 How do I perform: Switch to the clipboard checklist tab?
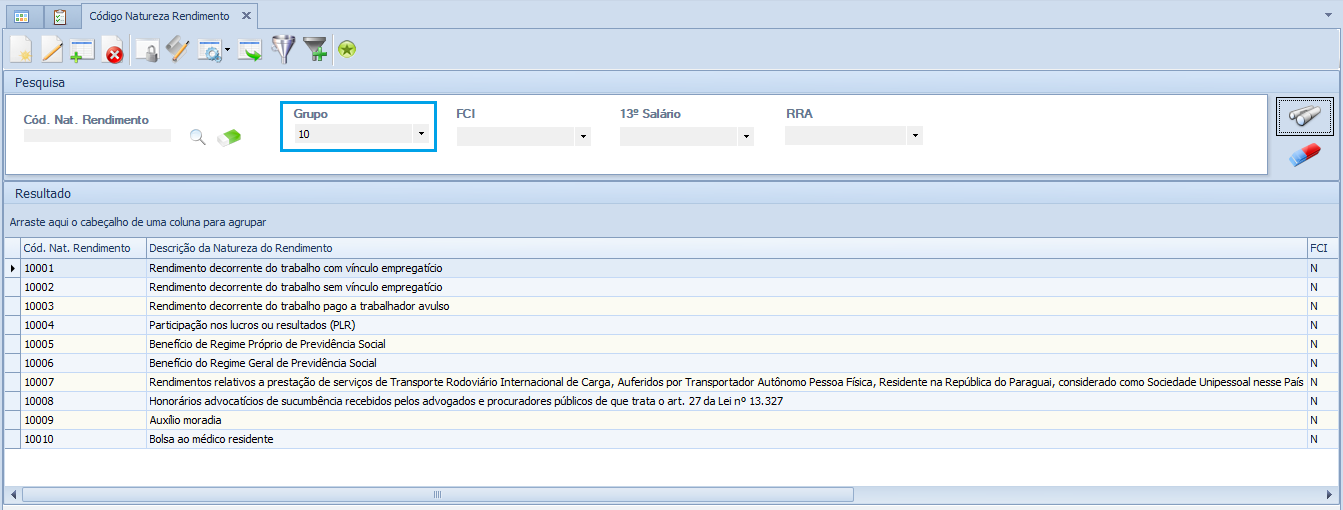pyautogui.click(x=60, y=16)
